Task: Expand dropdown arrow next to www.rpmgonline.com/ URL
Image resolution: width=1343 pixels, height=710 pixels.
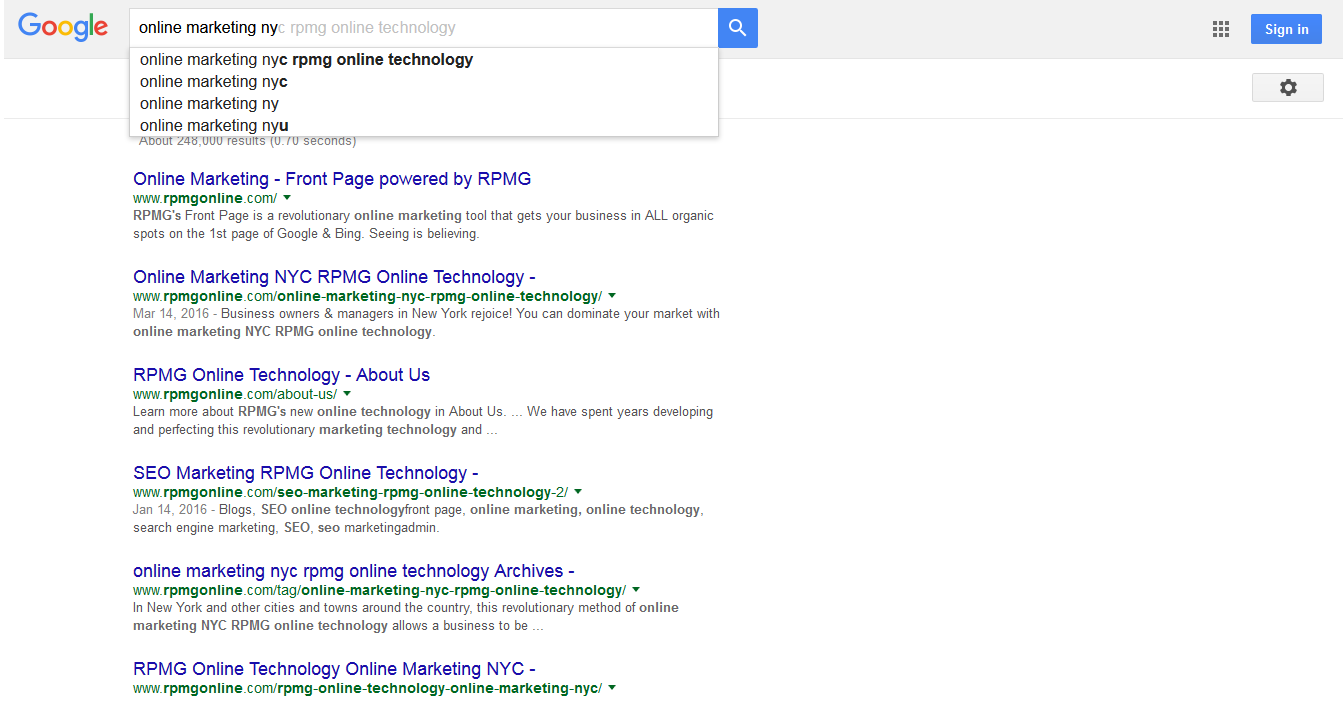Action: click(x=287, y=198)
